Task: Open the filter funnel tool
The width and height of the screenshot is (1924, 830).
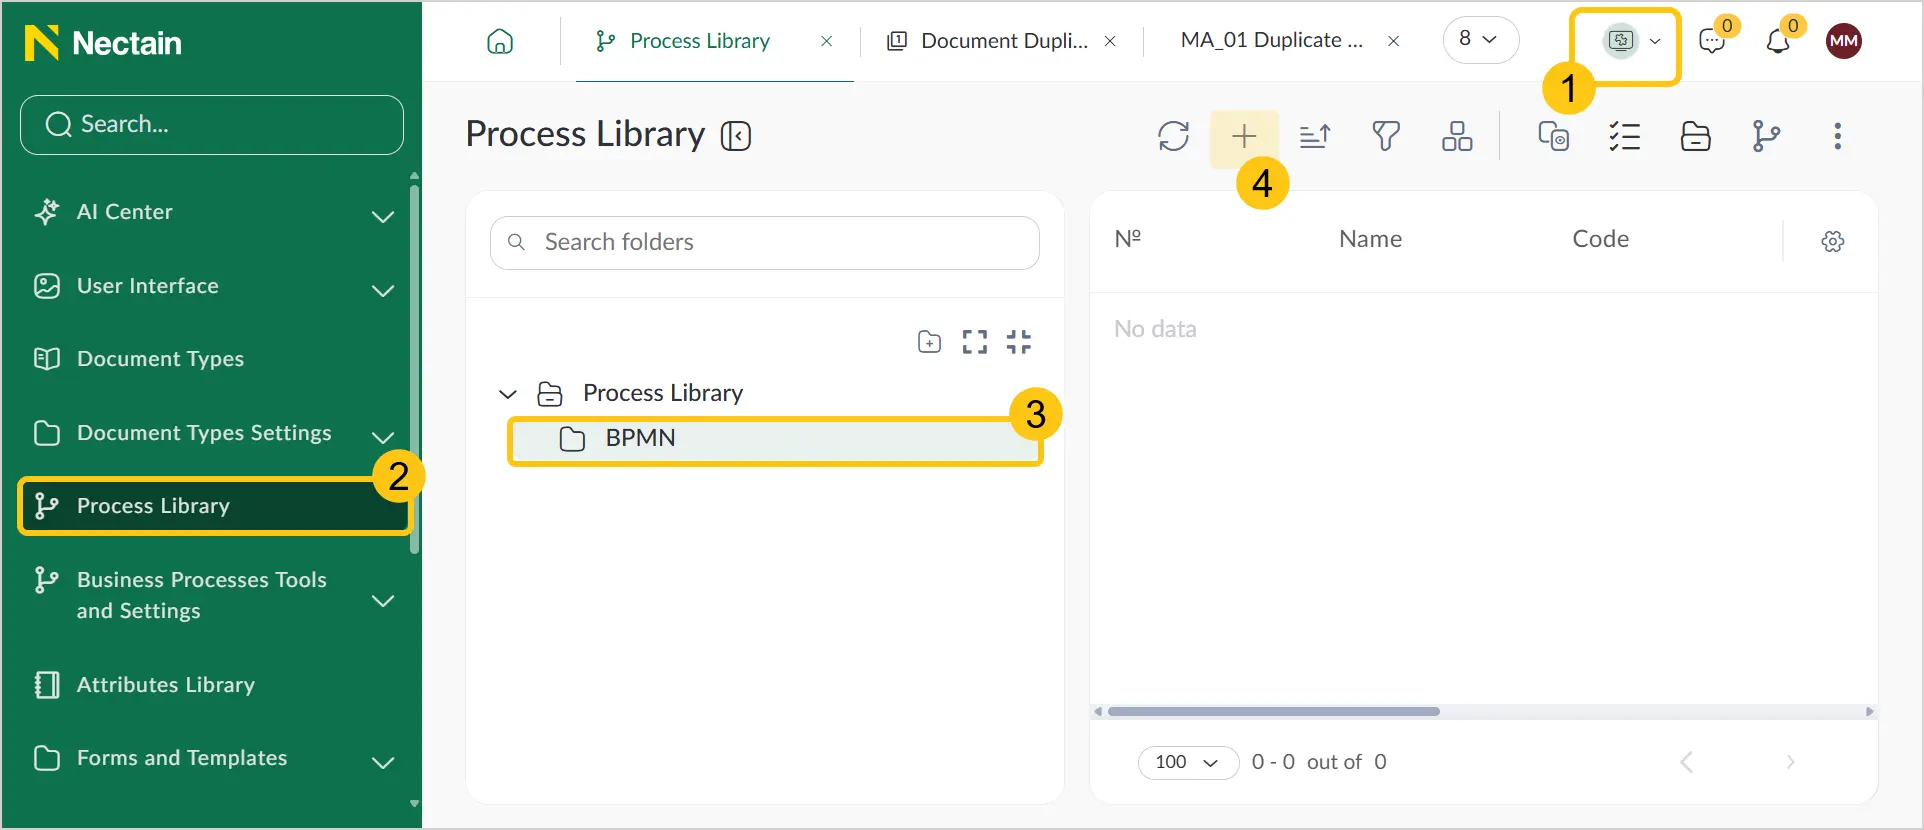Action: (1386, 136)
